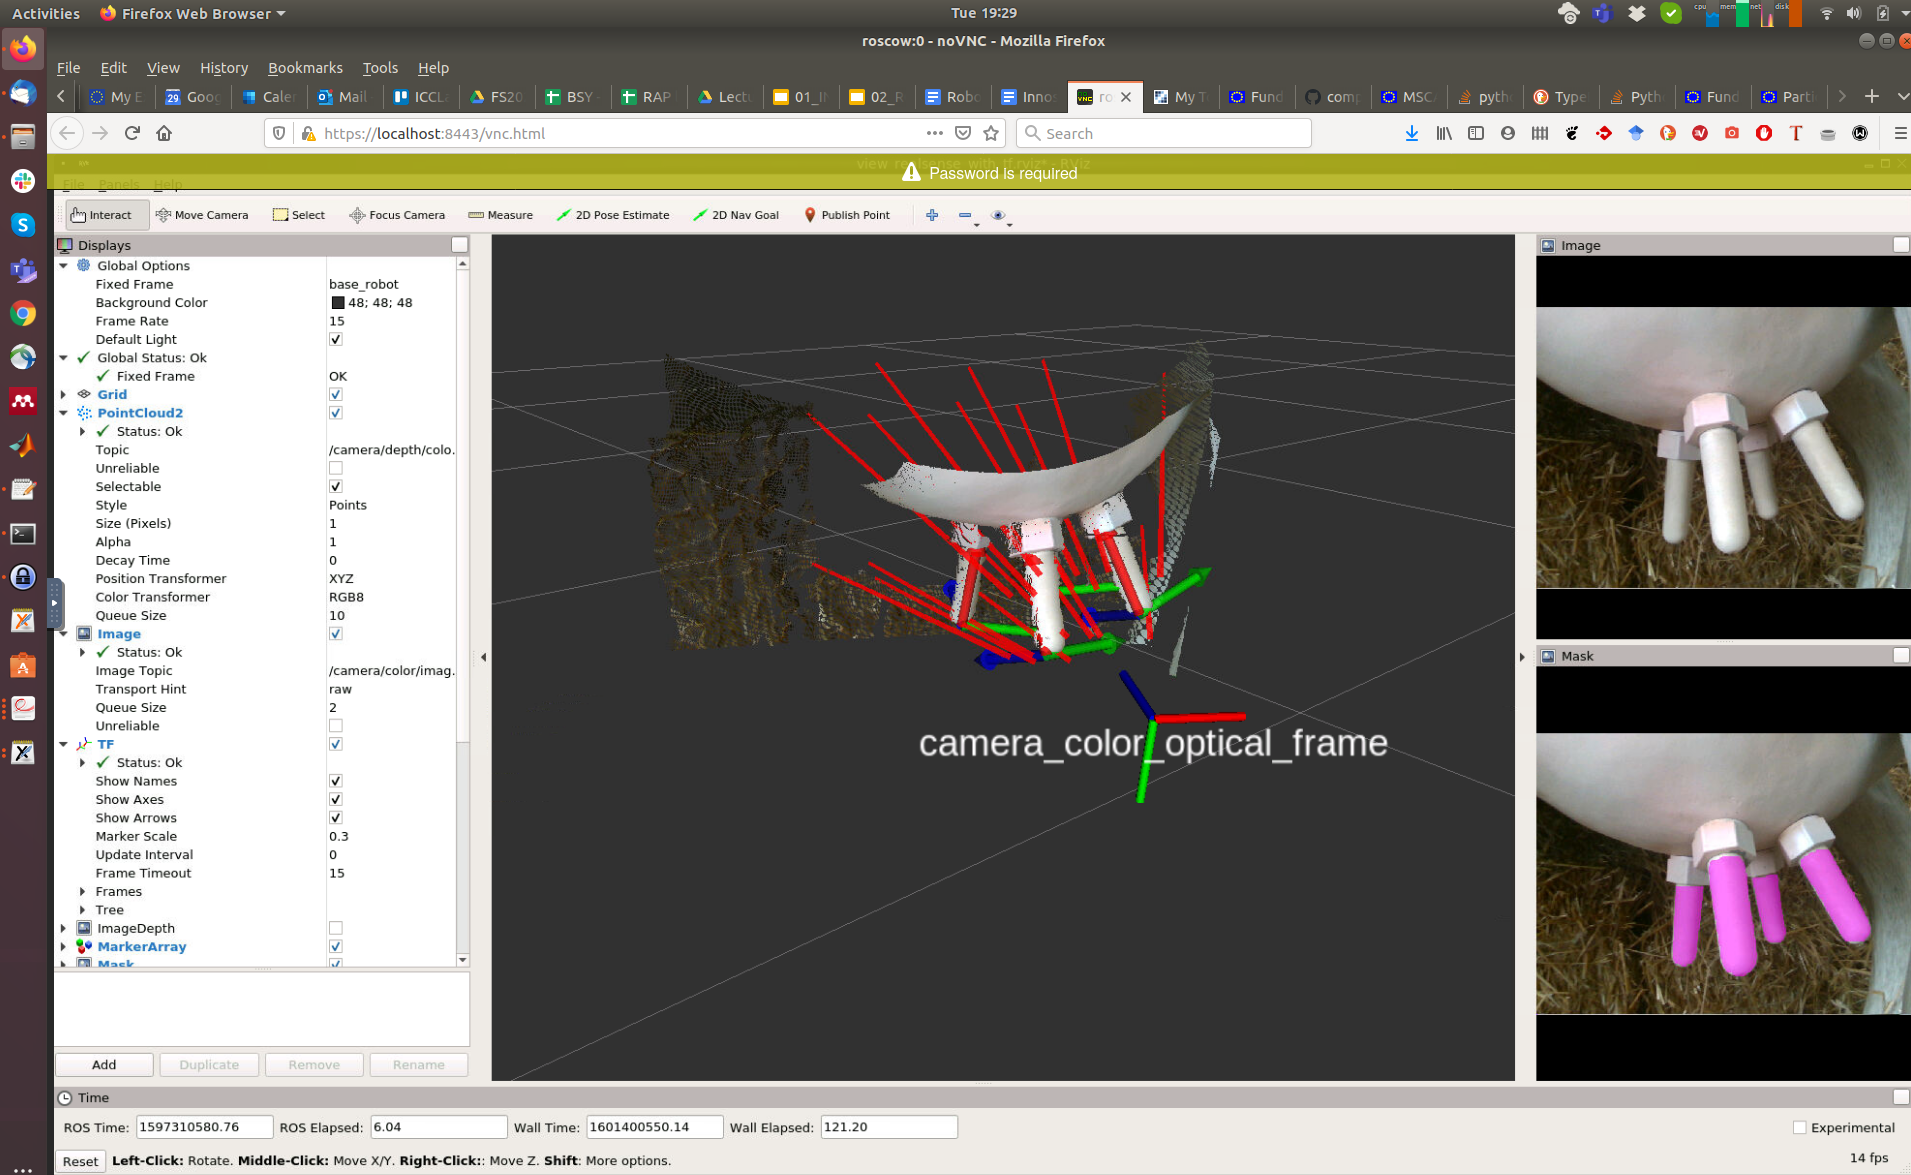Toggle the Grid display checkbox
The image size is (1911, 1175).
336,394
